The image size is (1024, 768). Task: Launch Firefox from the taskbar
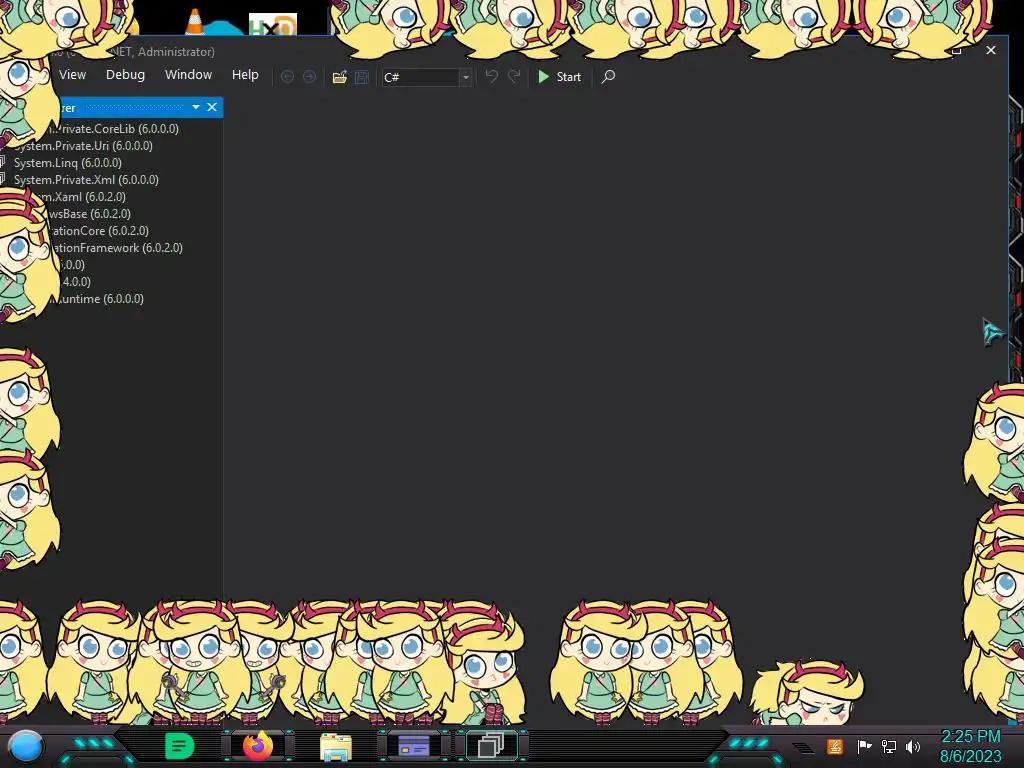258,746
